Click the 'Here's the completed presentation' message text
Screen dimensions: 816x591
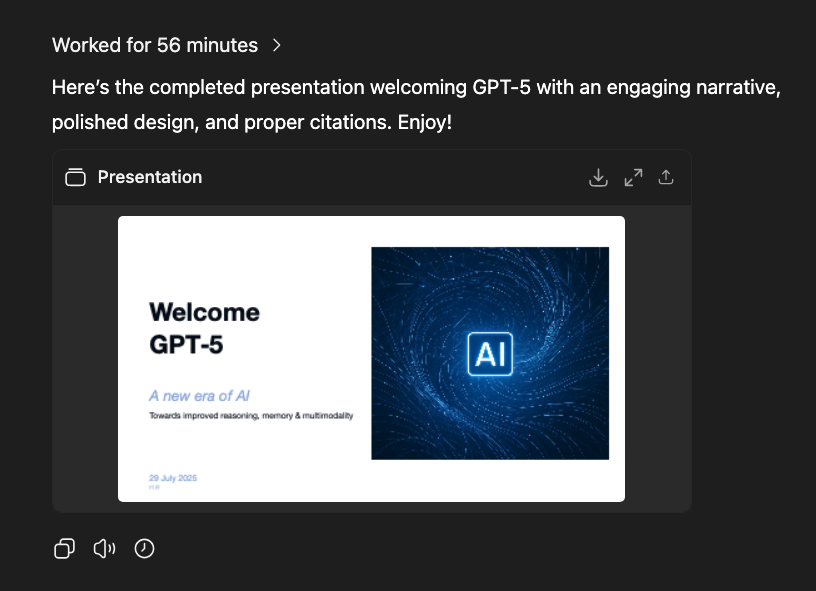416,105
